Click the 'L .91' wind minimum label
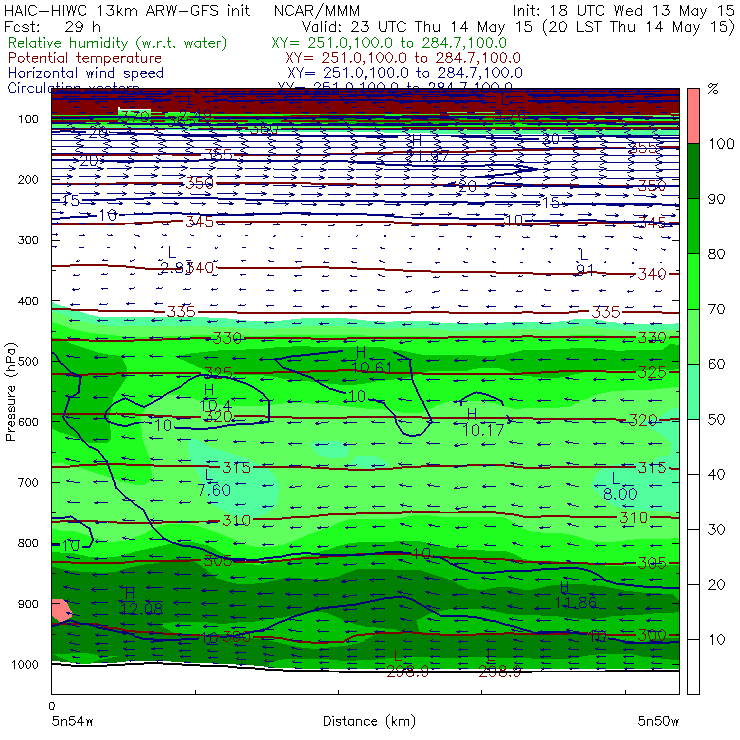This screenshot has height=740, width=740. 585,262
